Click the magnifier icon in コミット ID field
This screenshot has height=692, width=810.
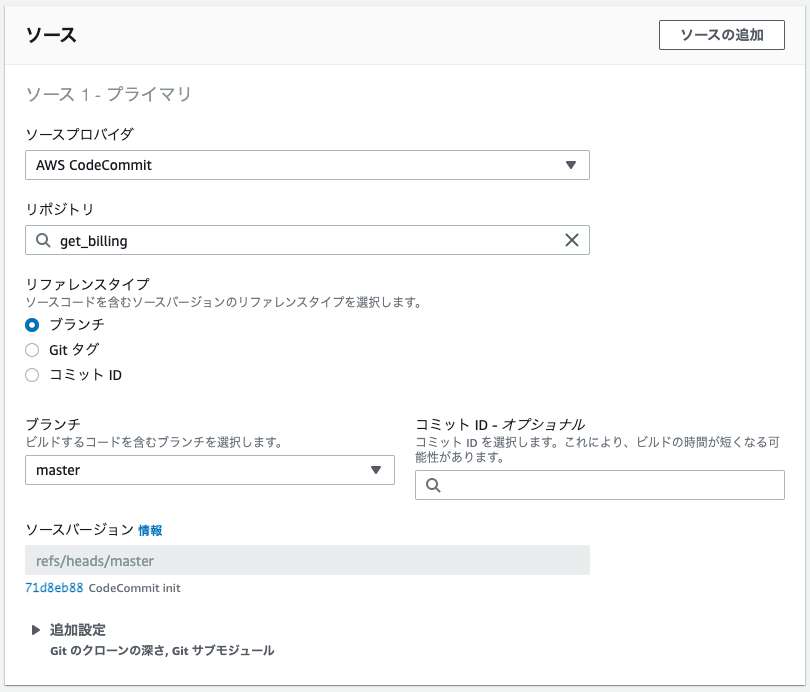(x=433, y=485)
